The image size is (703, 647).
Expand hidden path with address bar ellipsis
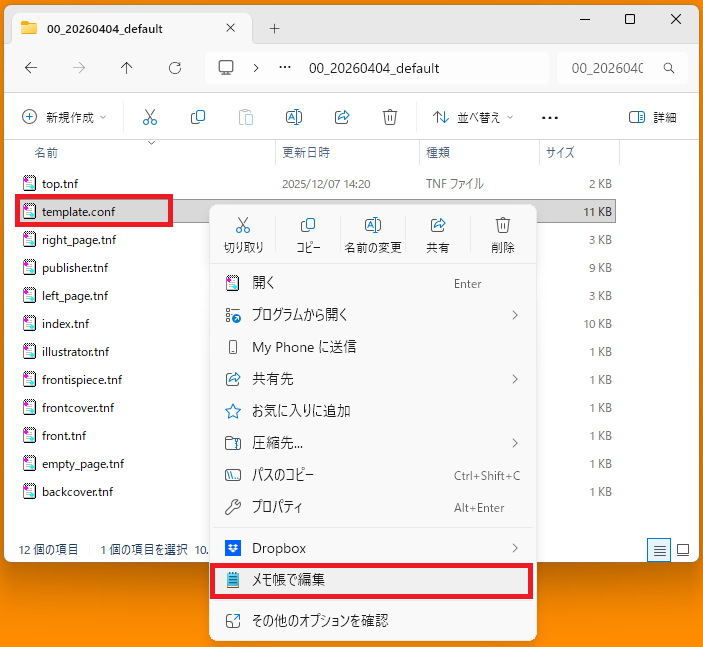point(285,68)
